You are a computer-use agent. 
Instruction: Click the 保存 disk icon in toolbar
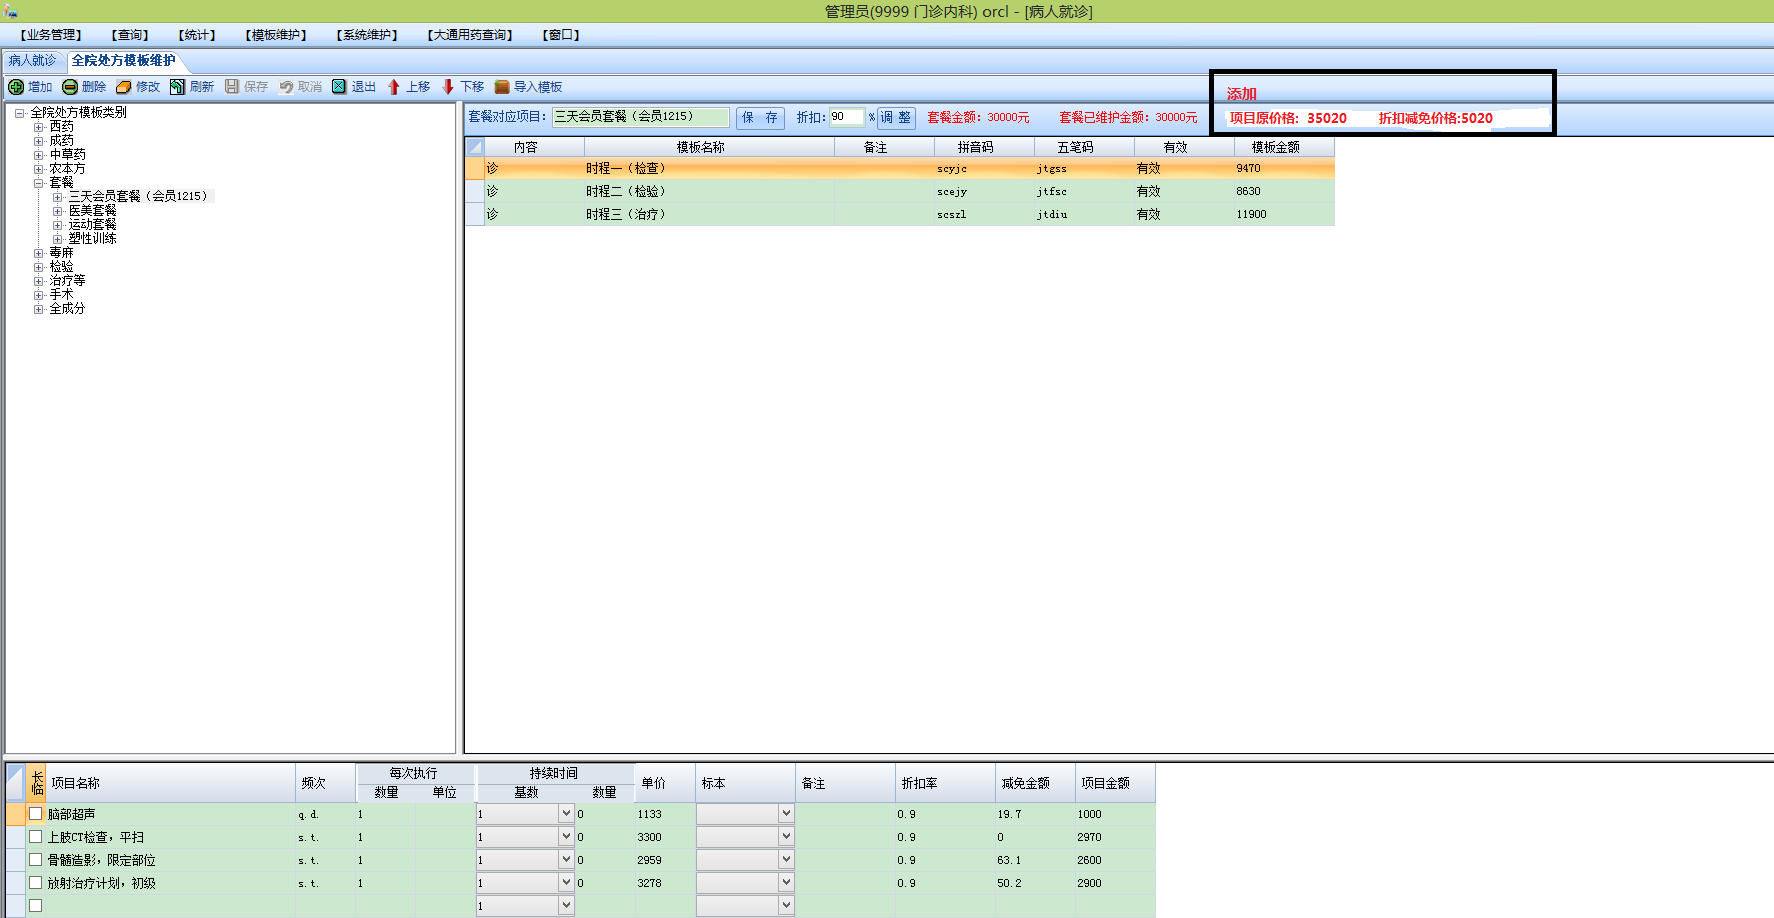click(232, 87)
